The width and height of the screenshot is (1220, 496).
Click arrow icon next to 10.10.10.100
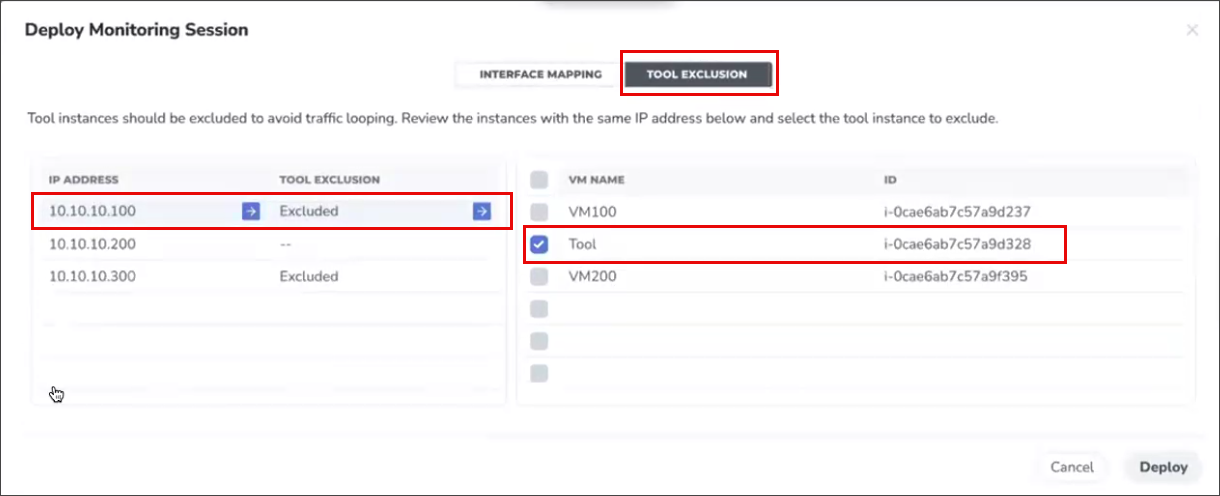coord(250,211)
